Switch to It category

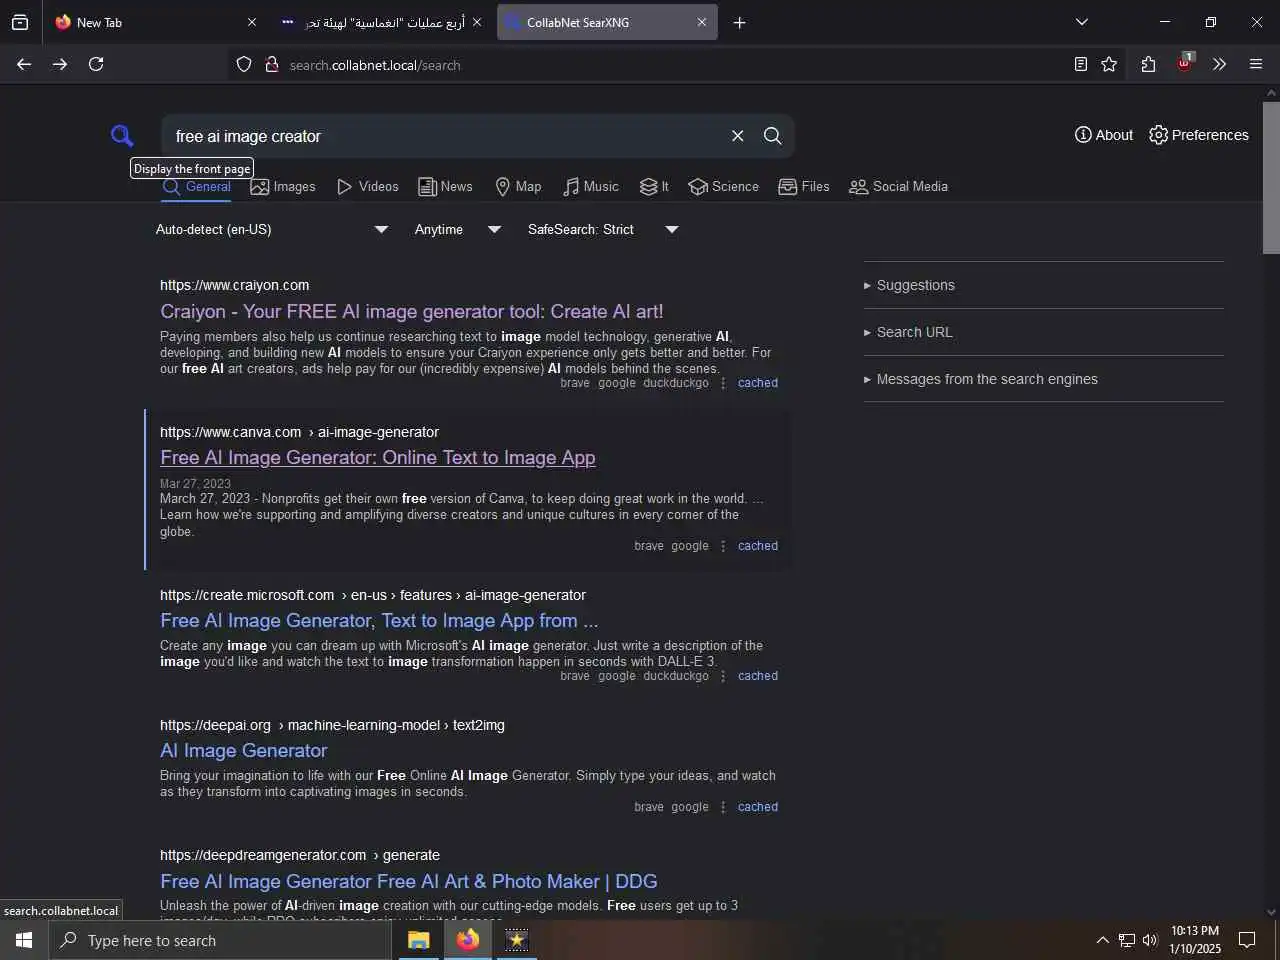tap(654, 186)
